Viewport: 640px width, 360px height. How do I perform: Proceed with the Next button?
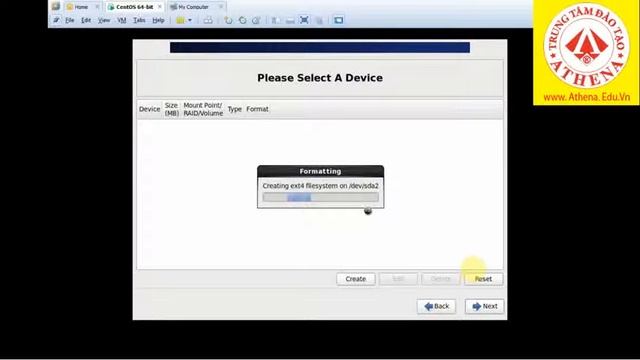(x=484, y=306)
